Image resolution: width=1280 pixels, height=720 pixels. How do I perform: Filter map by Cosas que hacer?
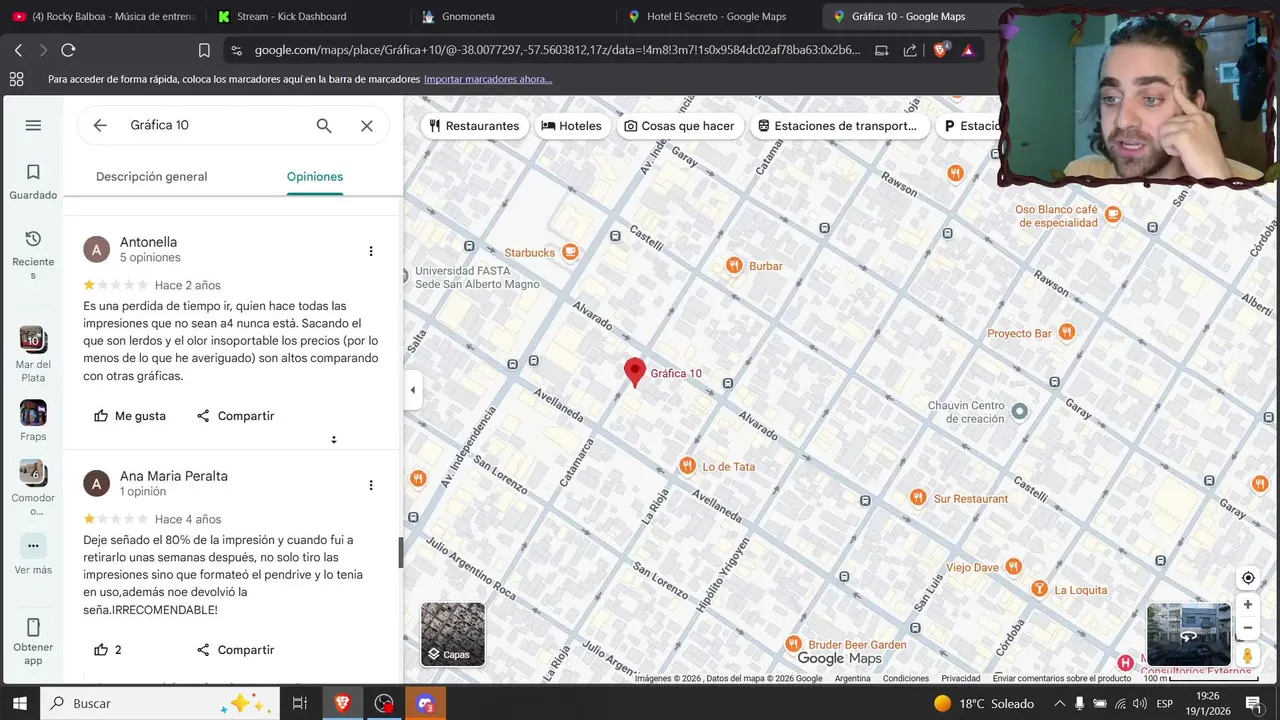[679, 126]
